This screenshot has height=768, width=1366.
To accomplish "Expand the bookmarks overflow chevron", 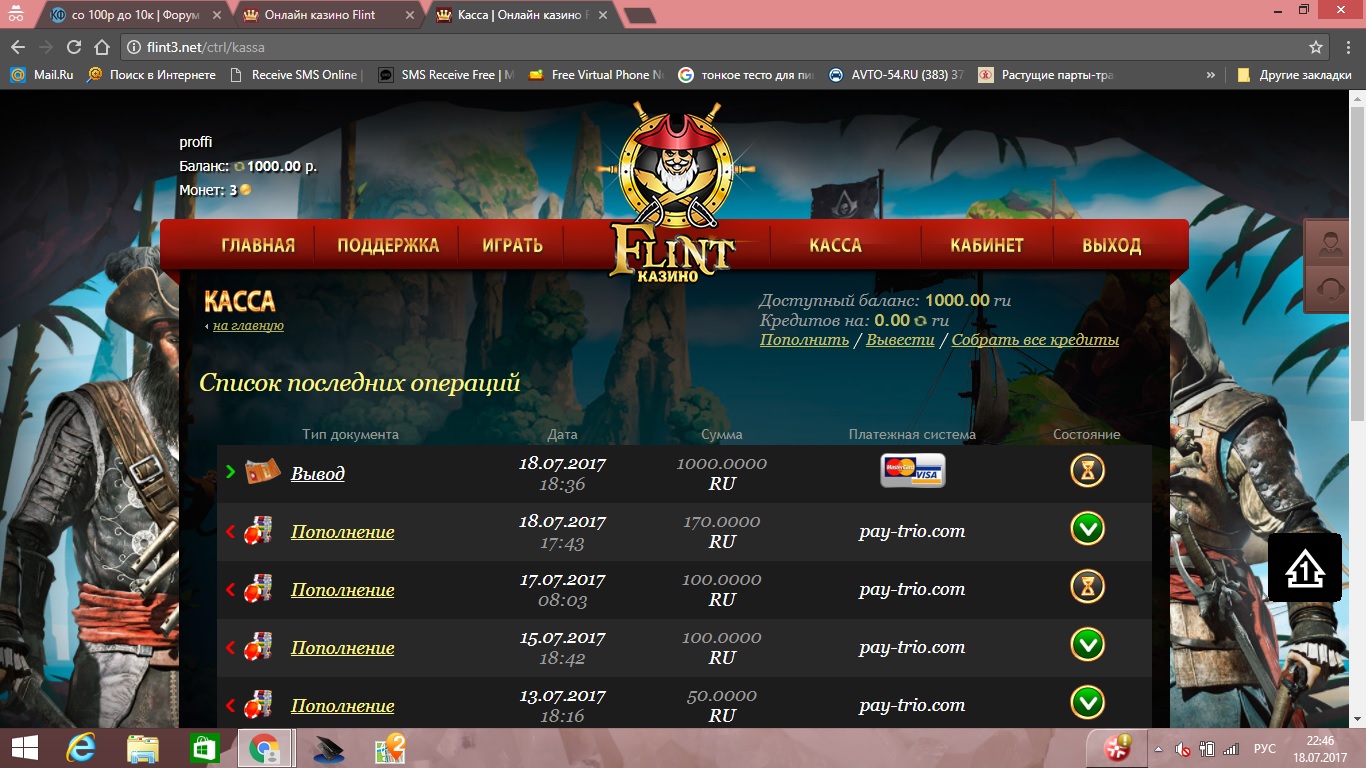I will [x=1211, y=75].
